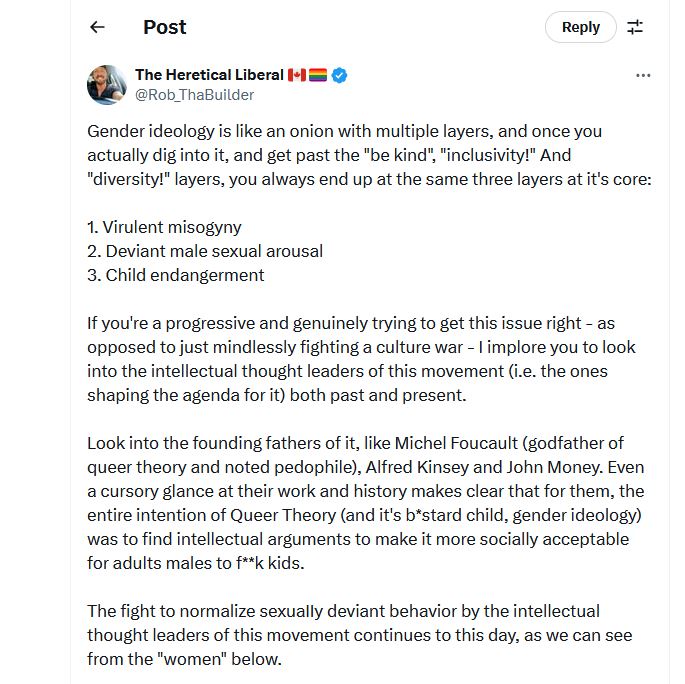Click the Reply button
Viewport: 685px width, 684px height.
580,27
